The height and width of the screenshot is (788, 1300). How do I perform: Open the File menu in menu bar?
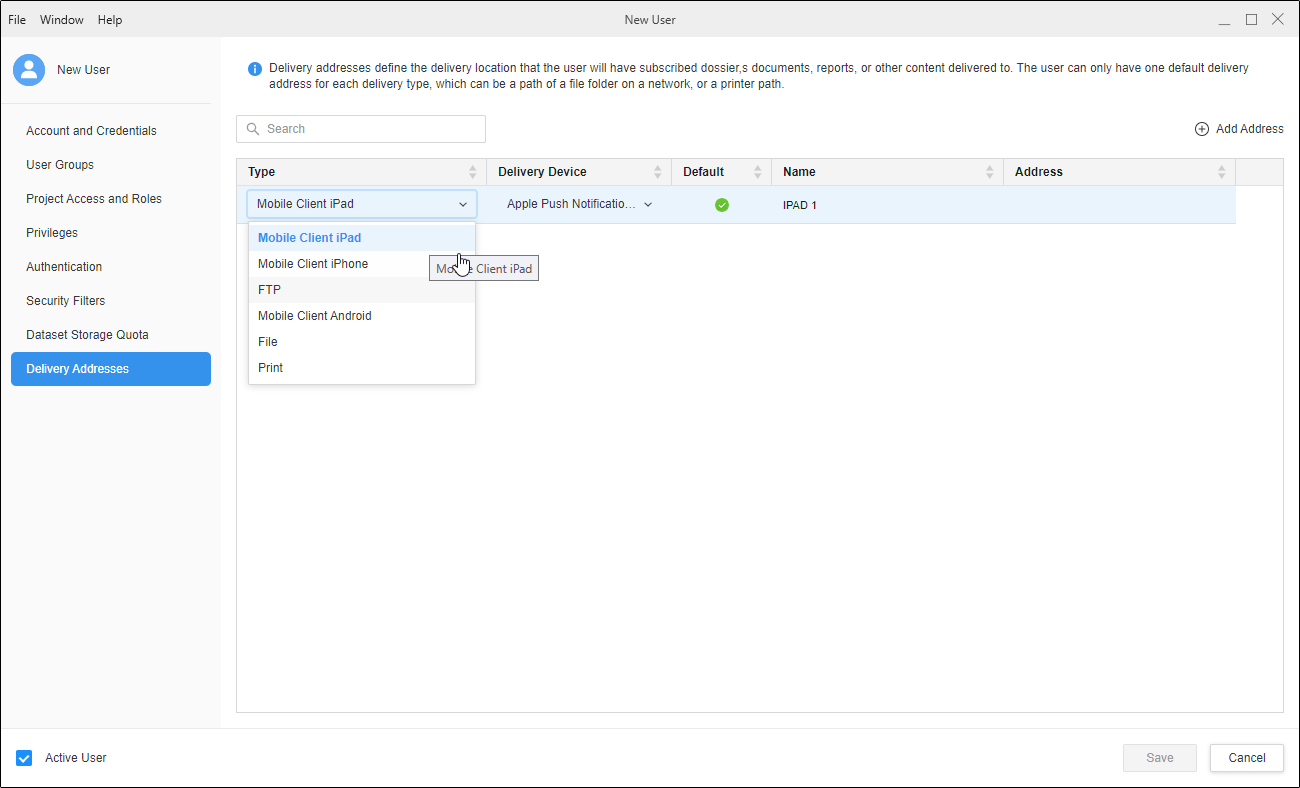17,20
